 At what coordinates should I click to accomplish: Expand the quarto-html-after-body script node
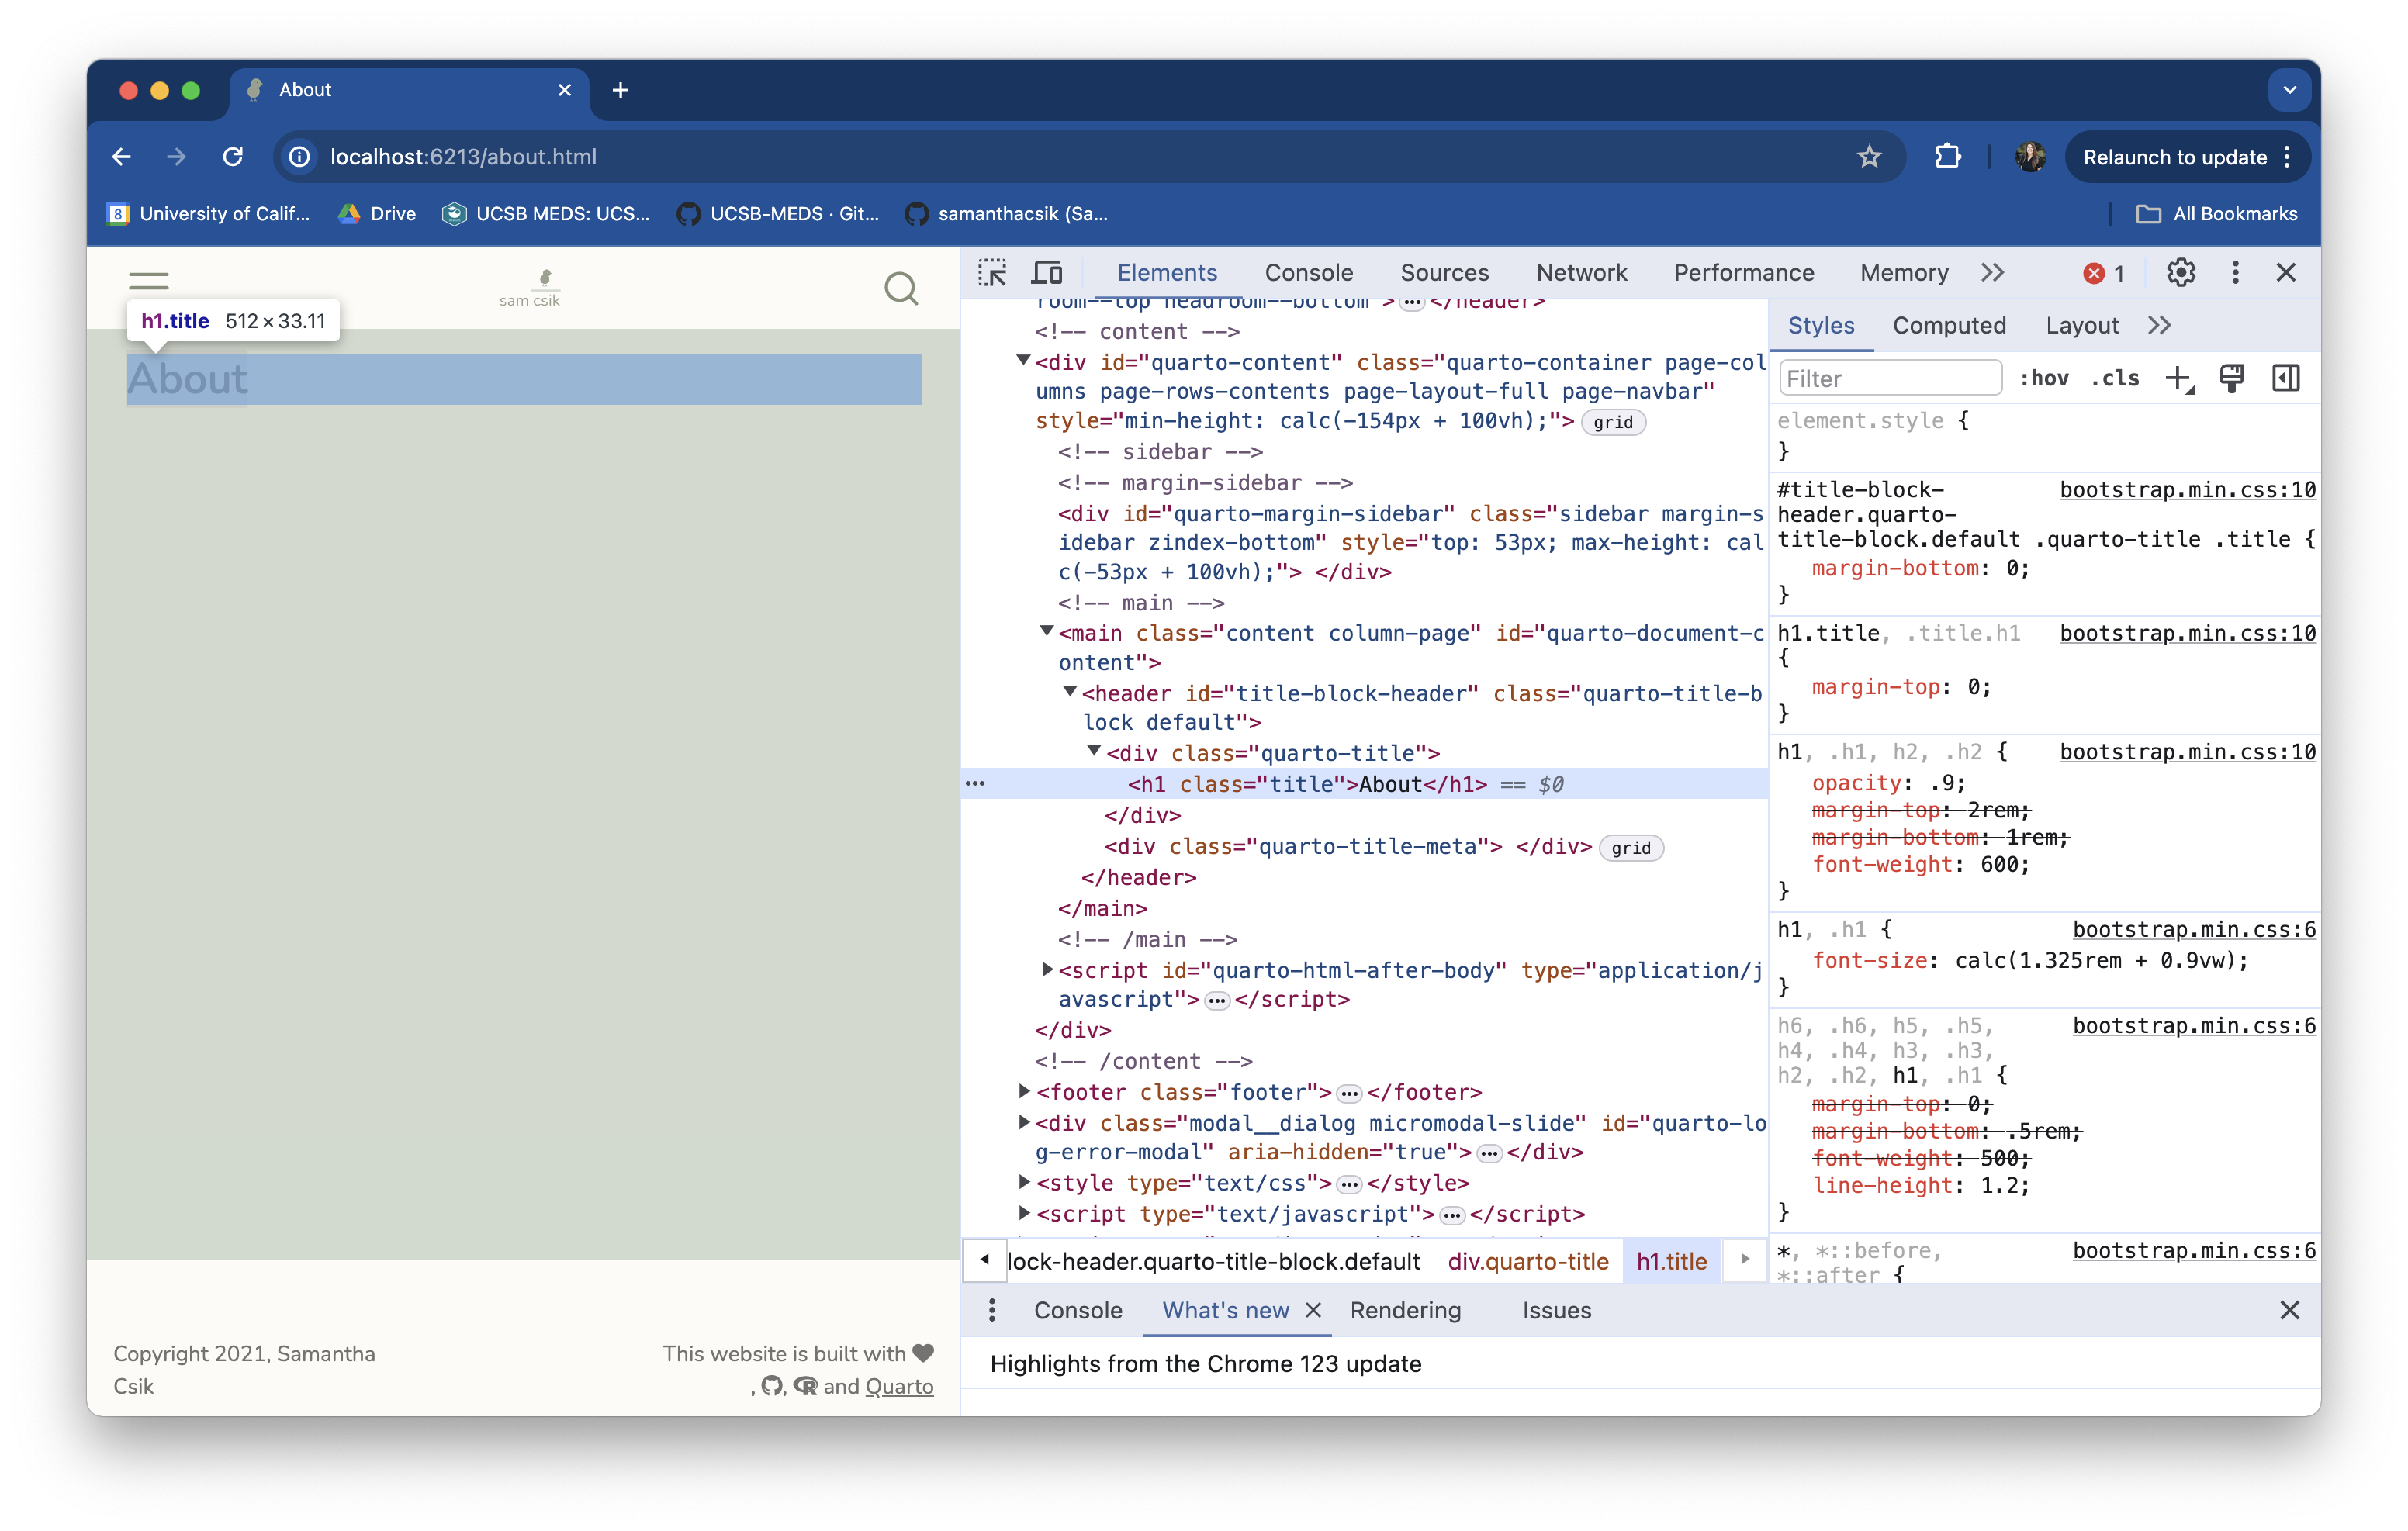tap(1046, 970)
